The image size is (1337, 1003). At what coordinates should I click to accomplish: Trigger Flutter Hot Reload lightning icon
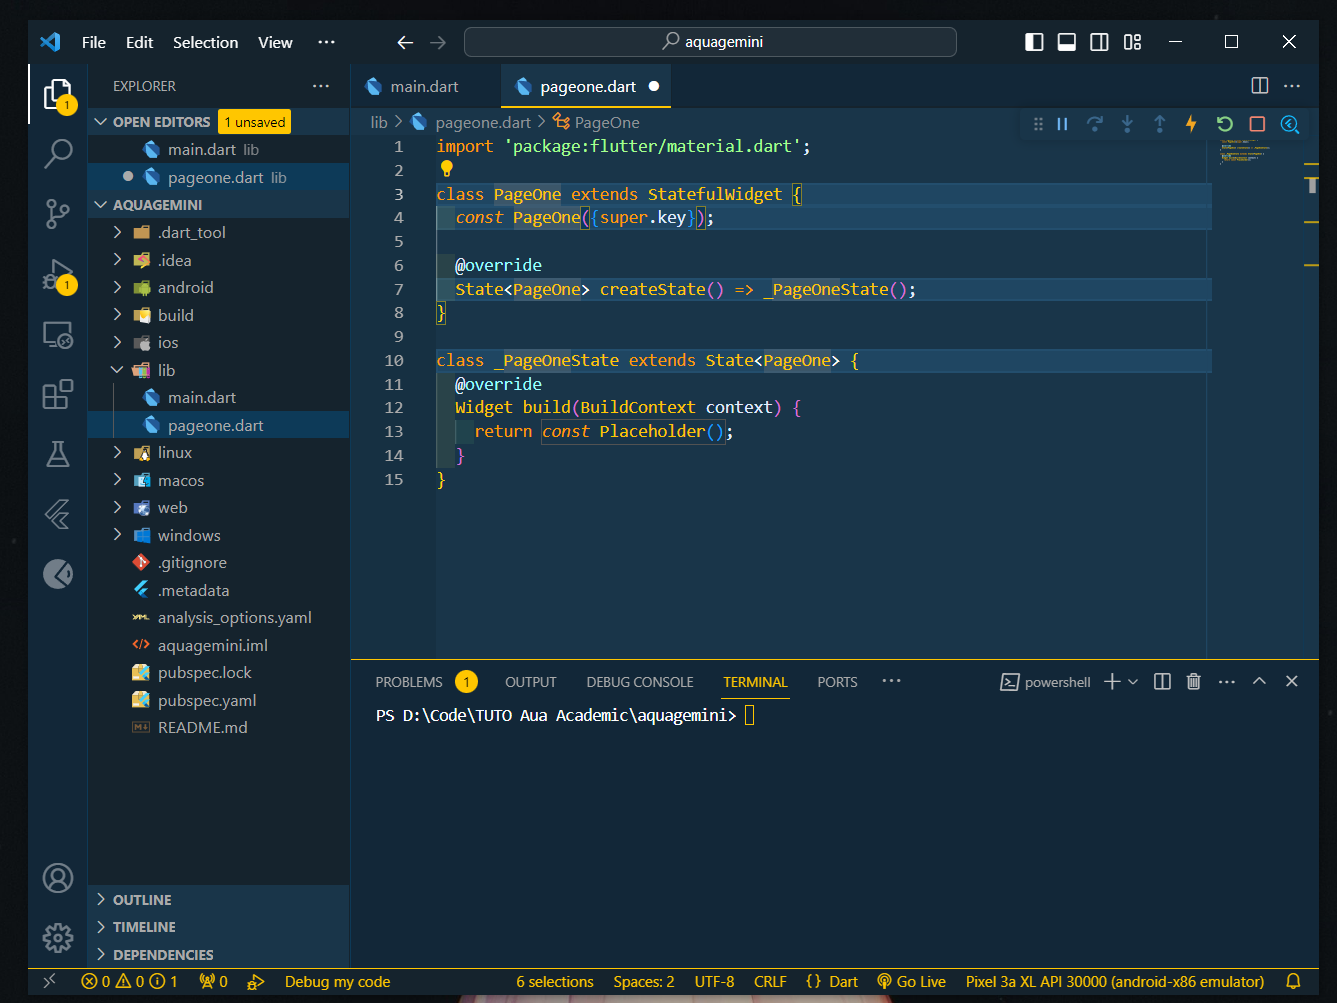click(1191, 124)
